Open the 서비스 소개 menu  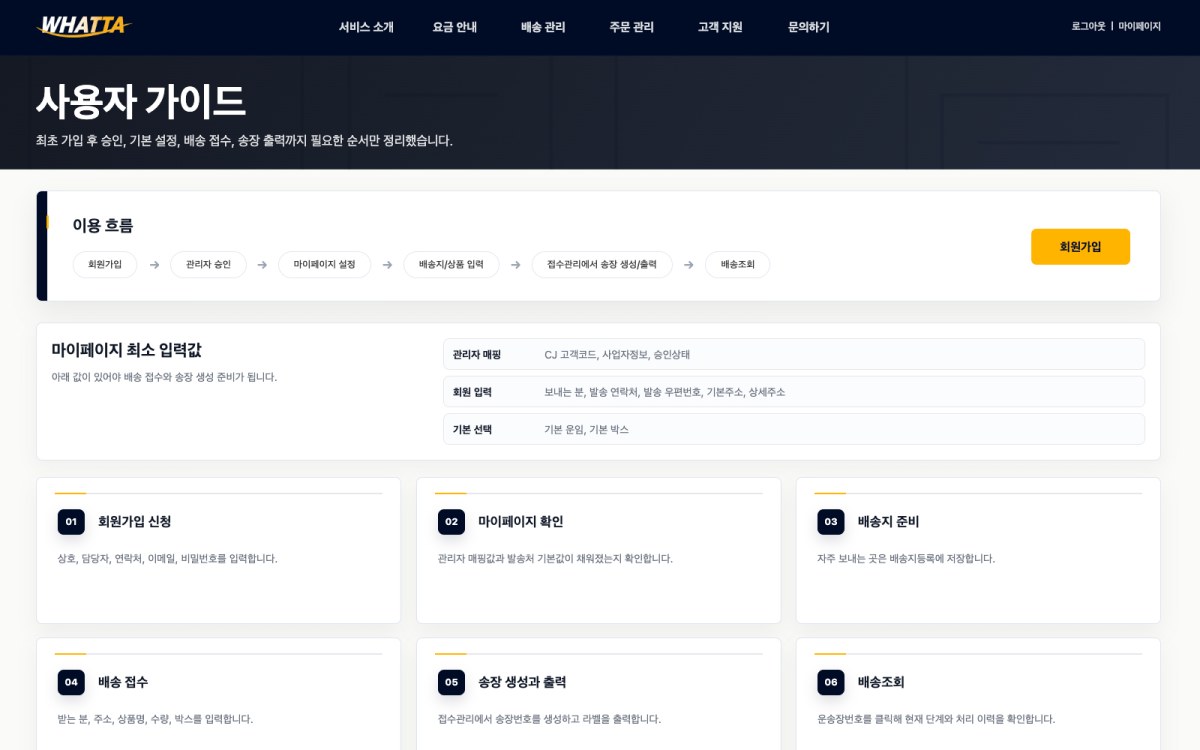point(366,27)
